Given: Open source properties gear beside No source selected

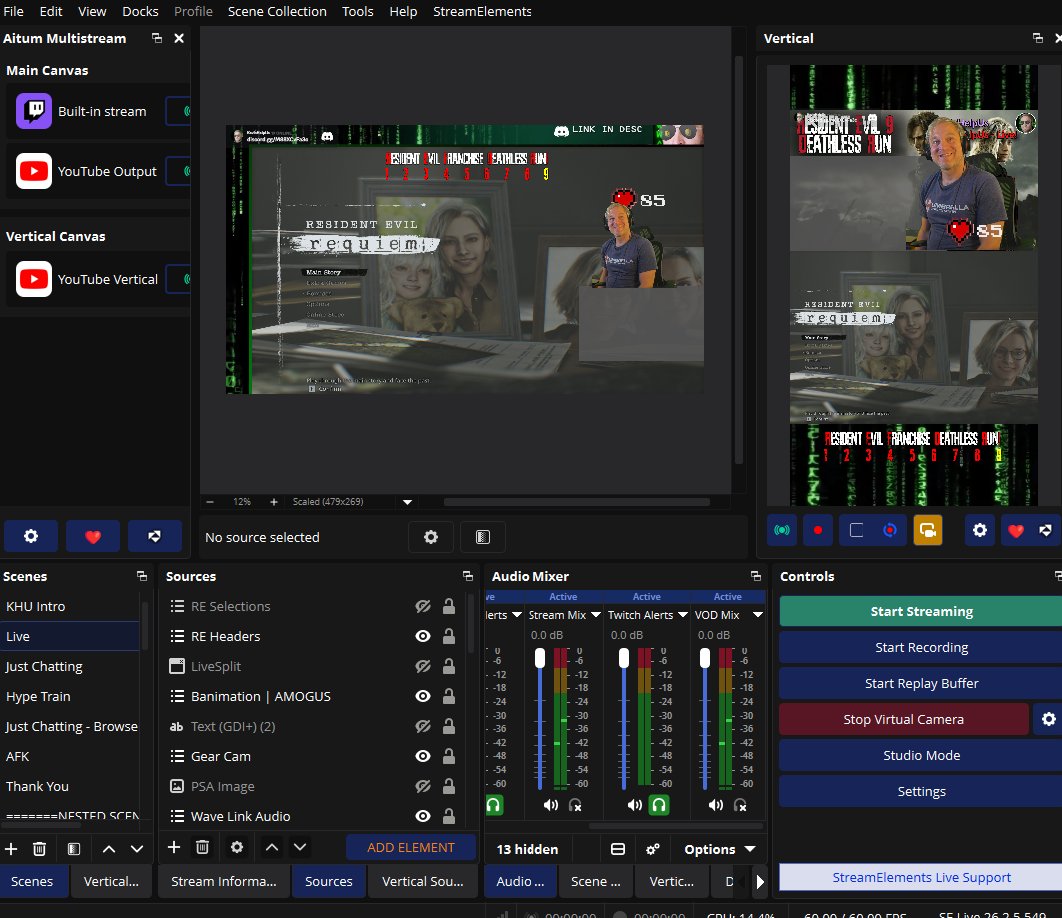Looking at the screenshot, I should (x=431, y=537).
